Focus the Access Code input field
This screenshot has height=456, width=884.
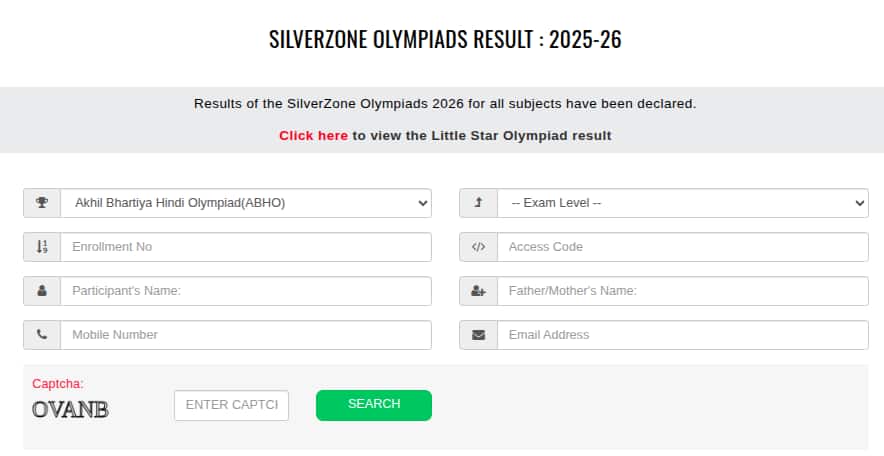[x=682, y=247]
